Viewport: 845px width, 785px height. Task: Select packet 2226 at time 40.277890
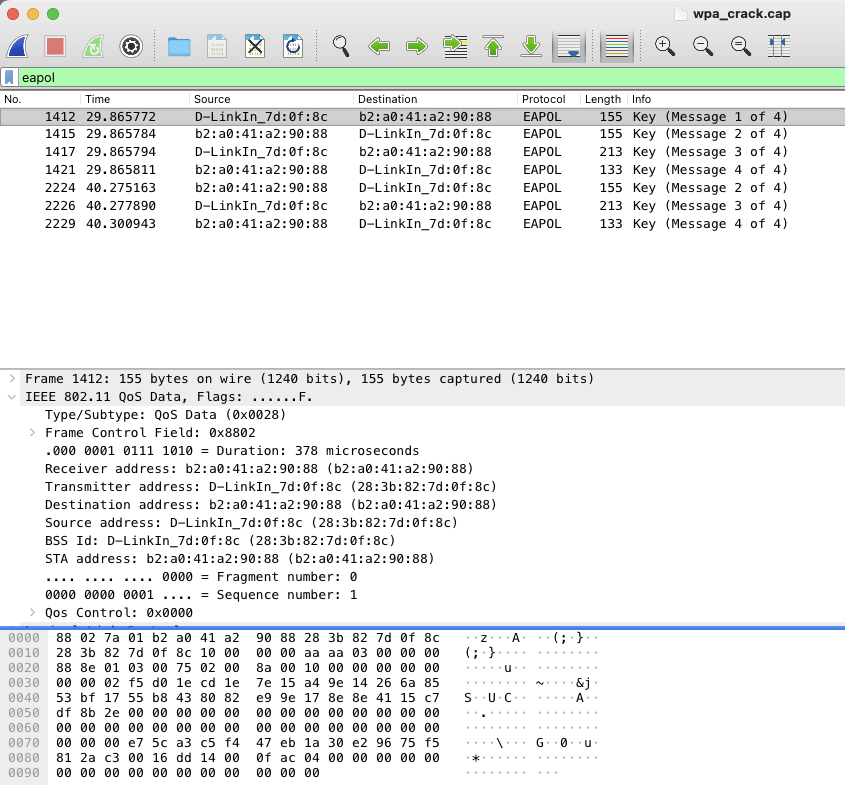pos(422,206)
